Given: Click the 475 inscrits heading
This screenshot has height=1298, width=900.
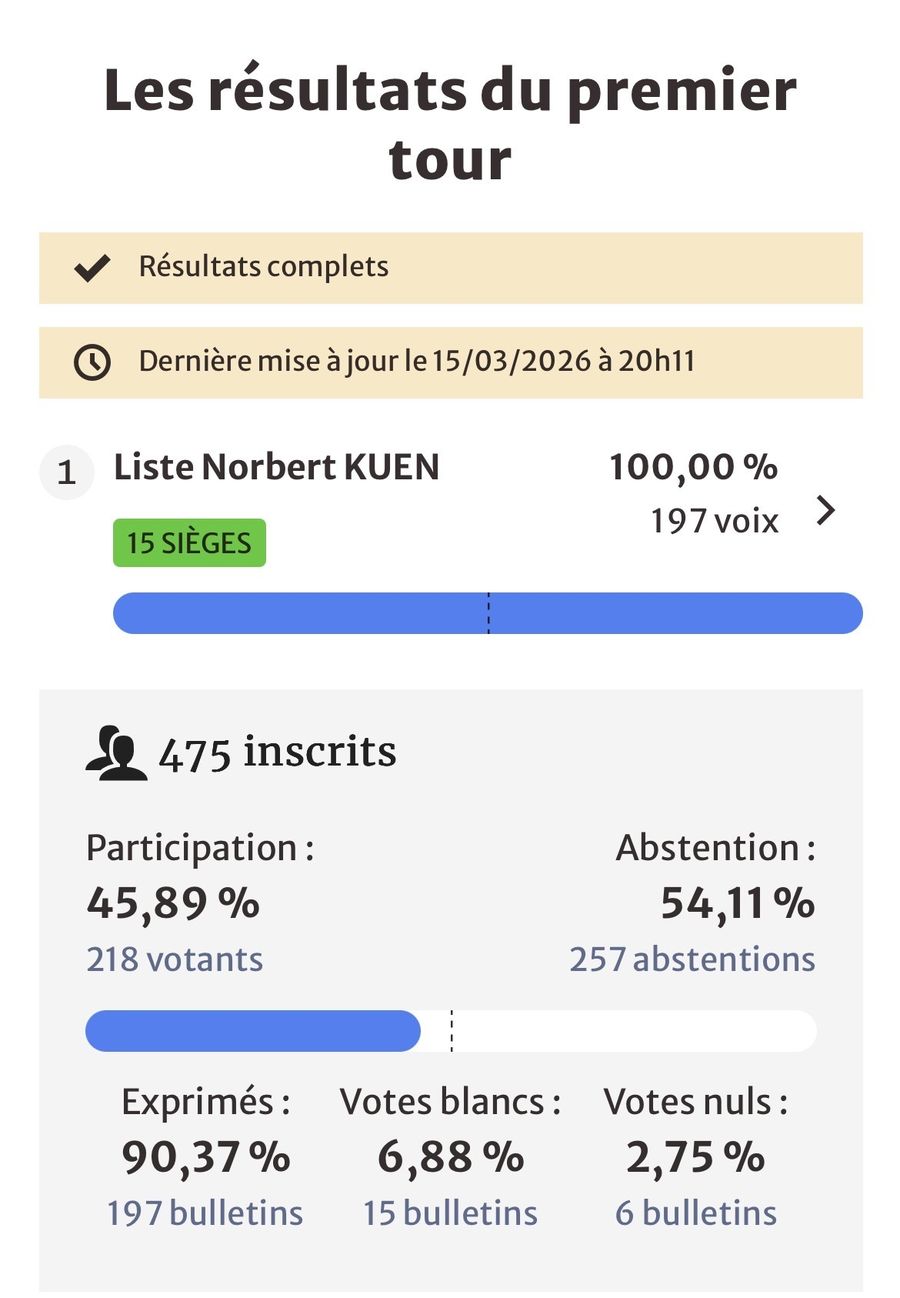Looking at the screenshot, I should [277, 753].
